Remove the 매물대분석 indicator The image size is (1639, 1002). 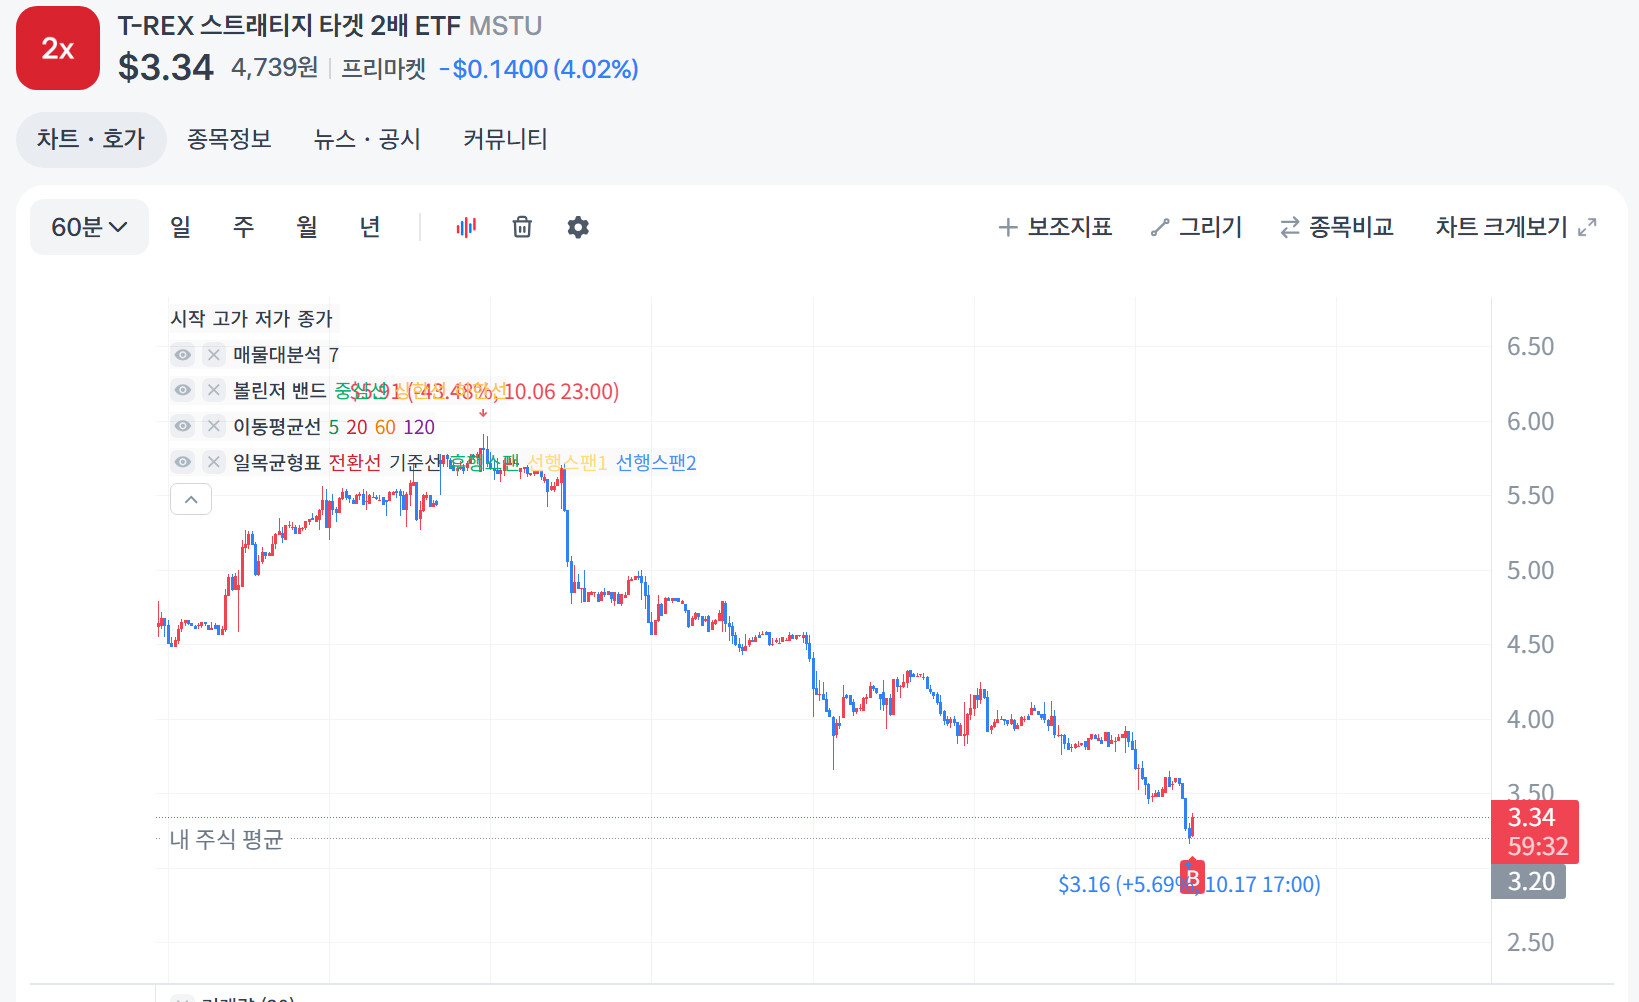click(x=213, y=354)
